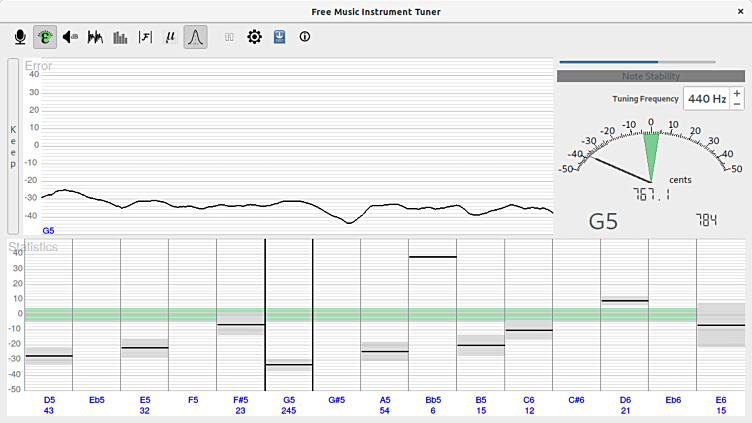752x423 pixels.
Task: Click the blue download save icon
Action: 279,37
